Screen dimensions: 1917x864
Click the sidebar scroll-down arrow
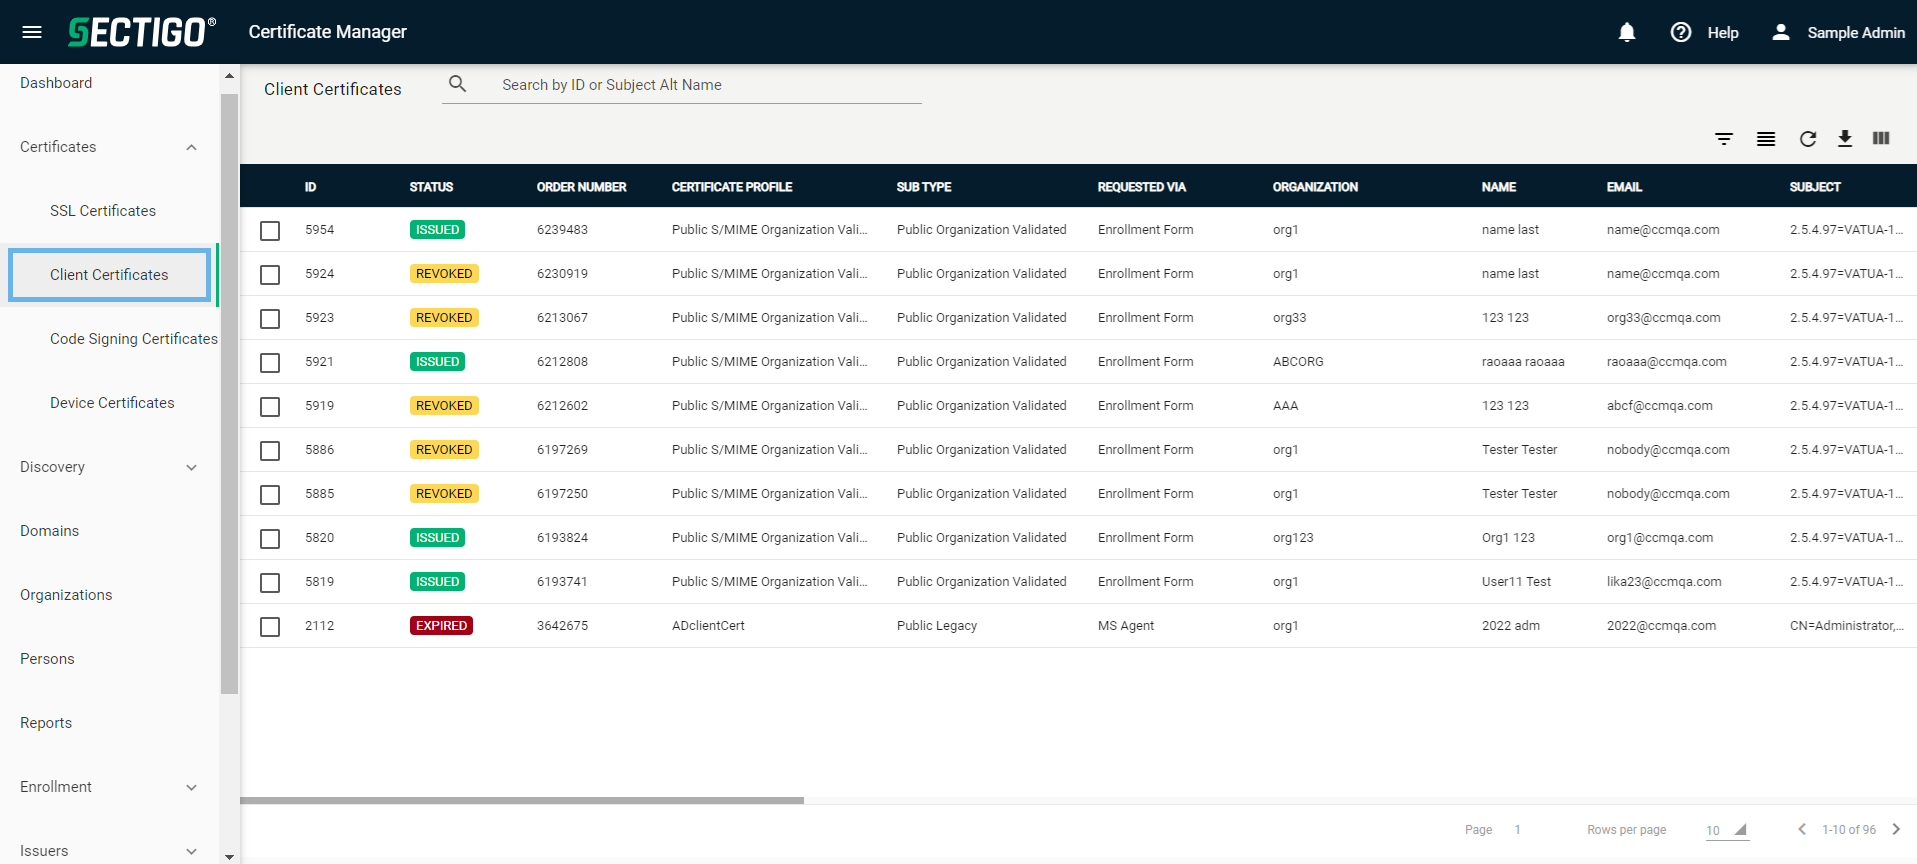click(229, 856)
